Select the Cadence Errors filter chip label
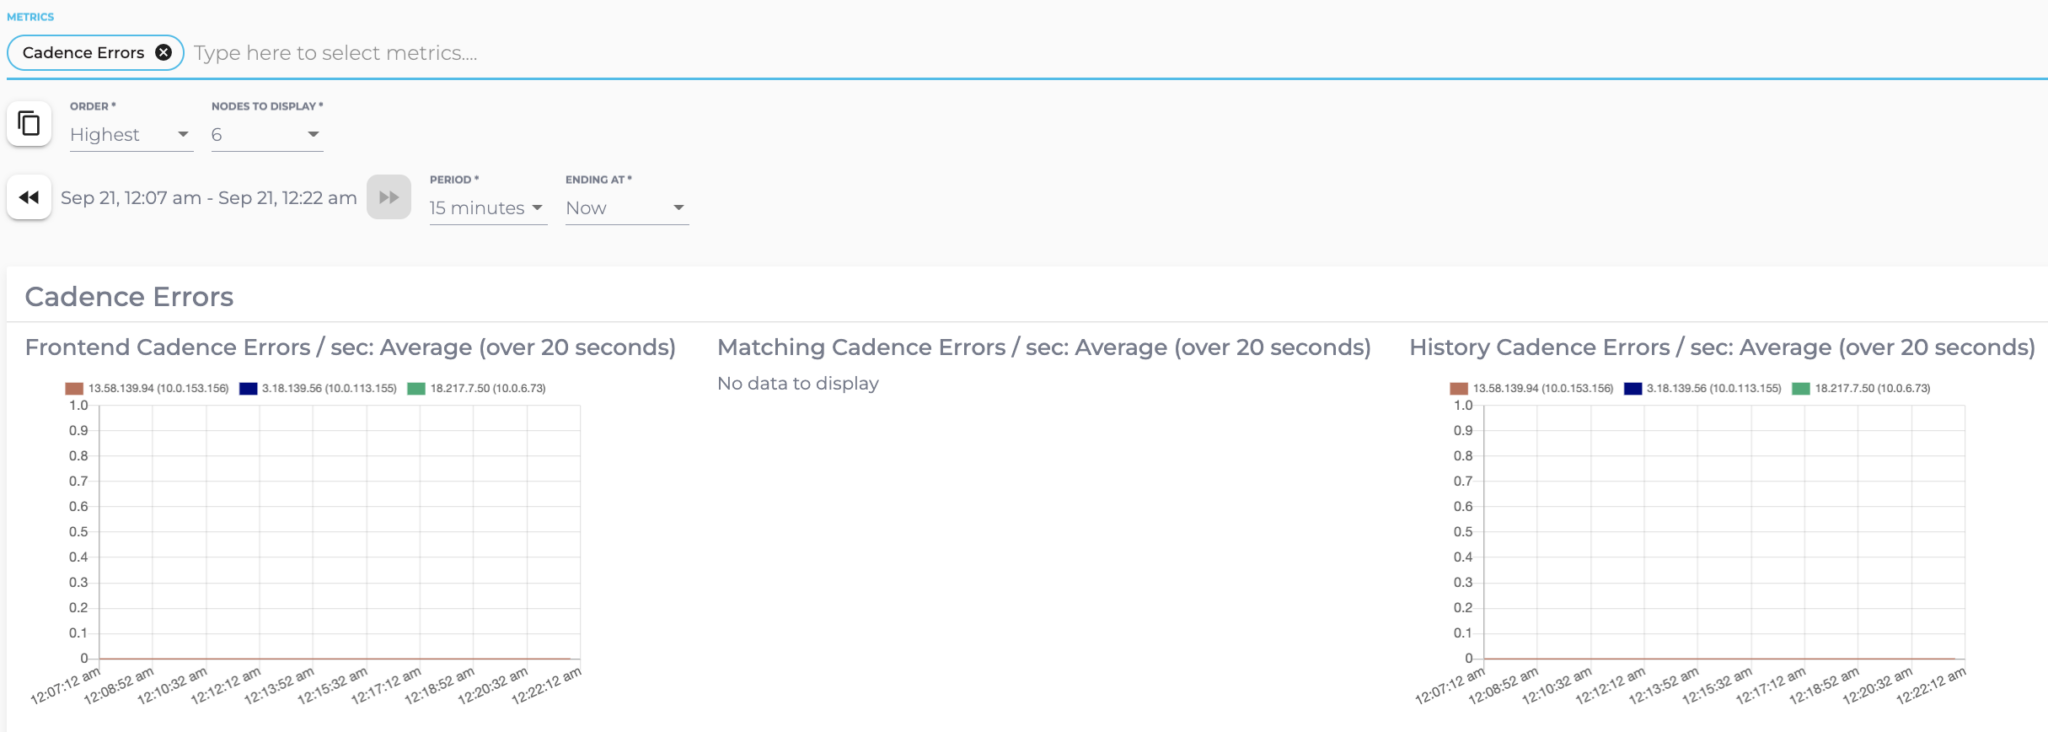2048x732 pixels. coord(85,52)
